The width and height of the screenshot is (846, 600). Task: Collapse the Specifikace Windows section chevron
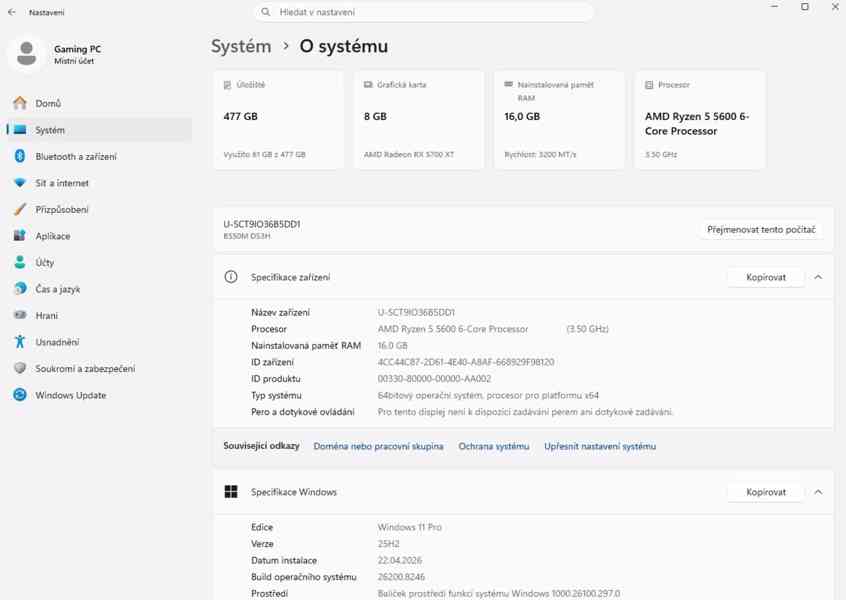tap(818, 491)
